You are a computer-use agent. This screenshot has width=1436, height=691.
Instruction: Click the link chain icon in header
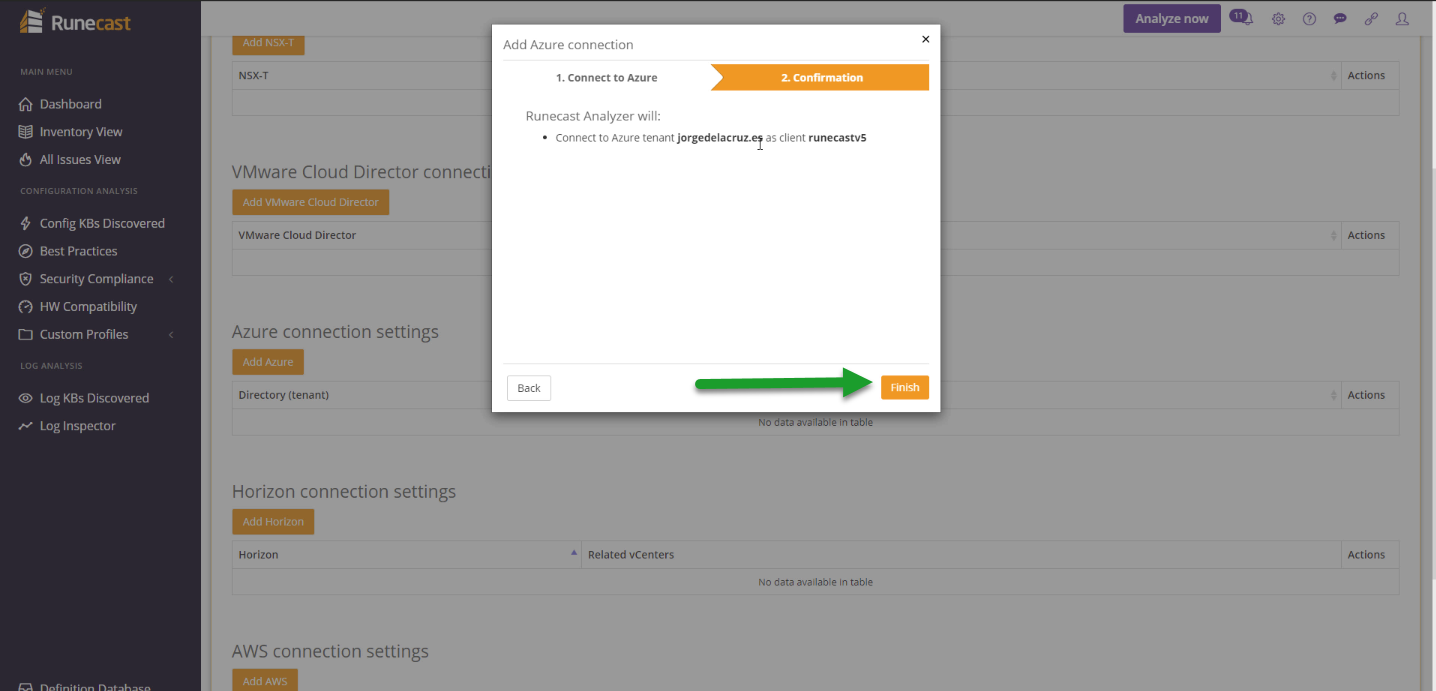[1371, 19]
